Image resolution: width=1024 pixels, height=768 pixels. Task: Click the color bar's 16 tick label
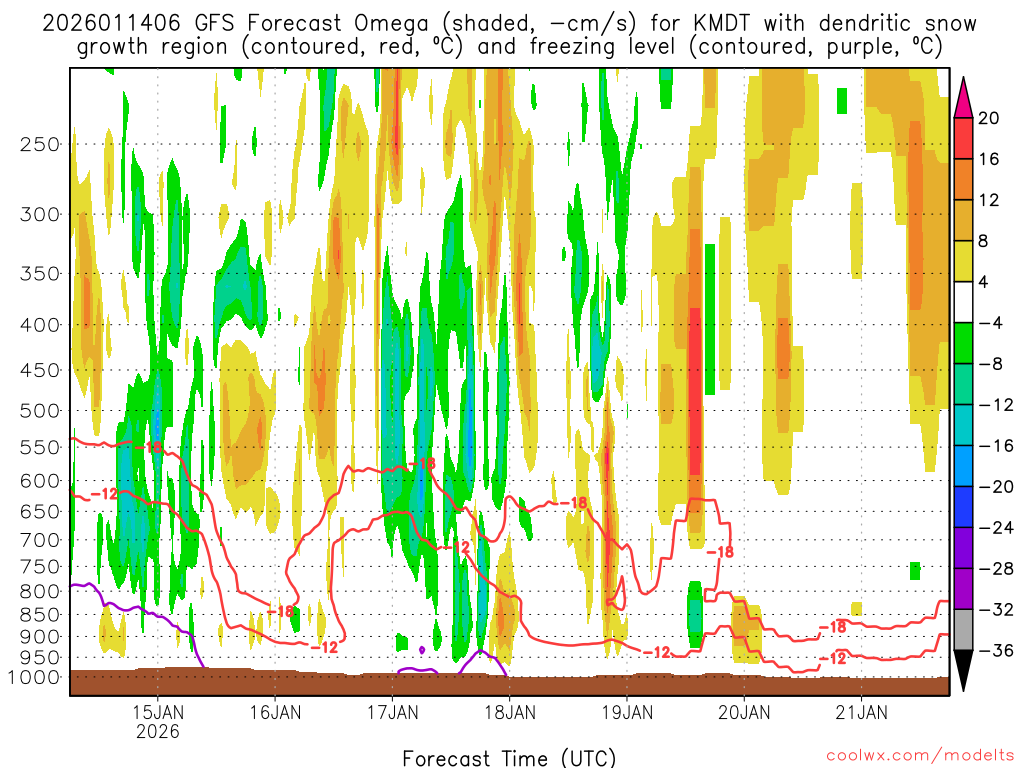[x=989, y=159]
